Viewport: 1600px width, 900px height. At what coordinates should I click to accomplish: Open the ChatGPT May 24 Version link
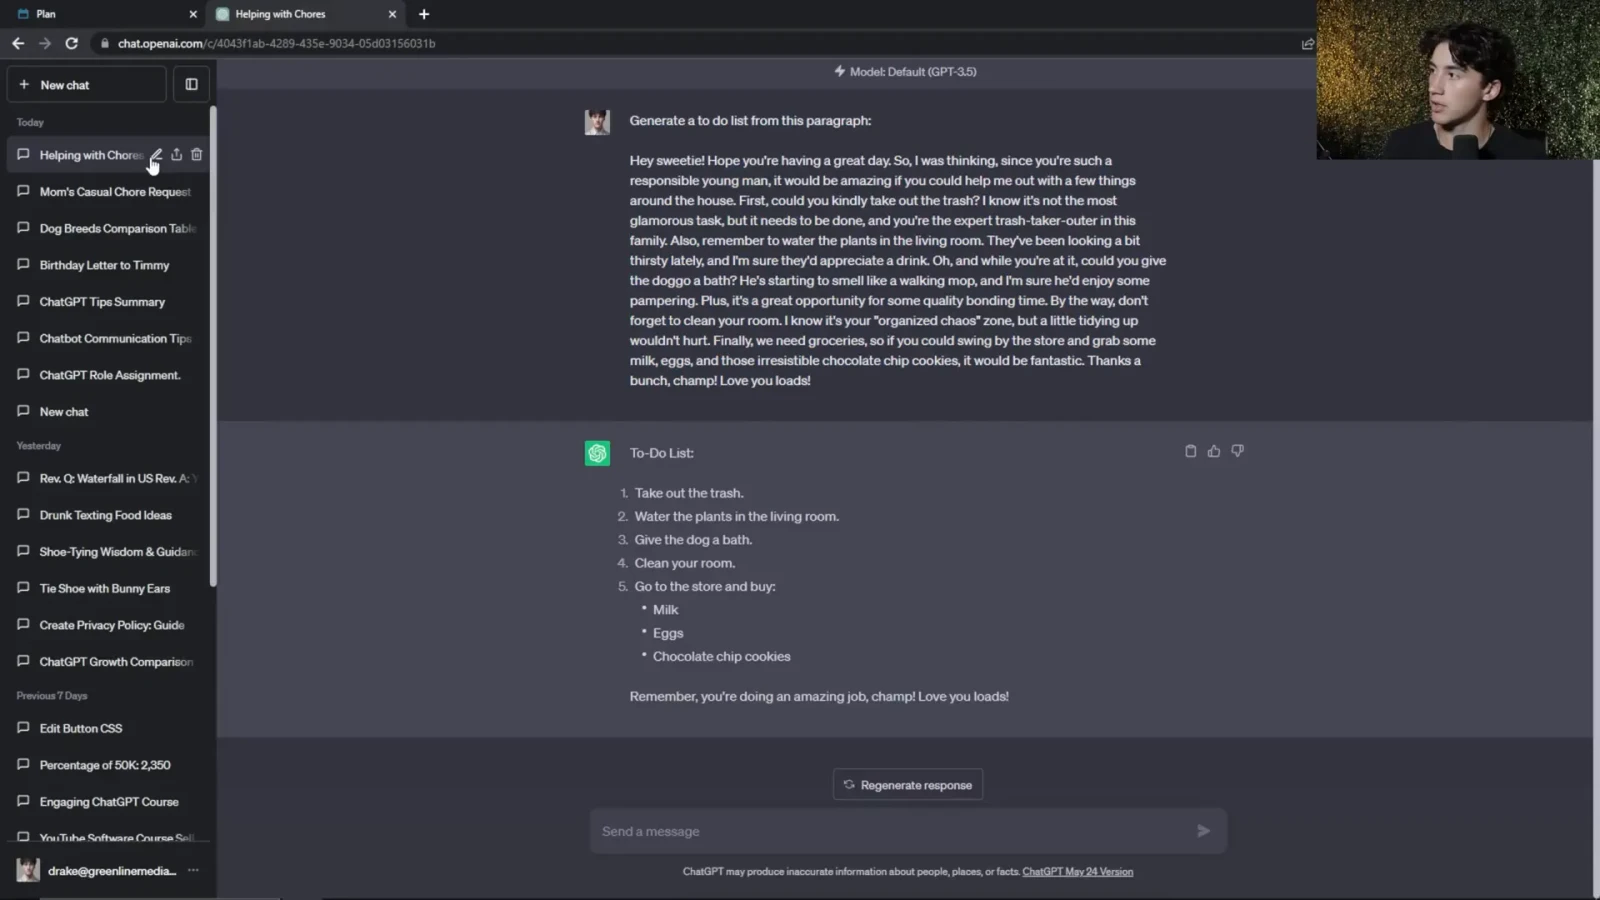1077,872
